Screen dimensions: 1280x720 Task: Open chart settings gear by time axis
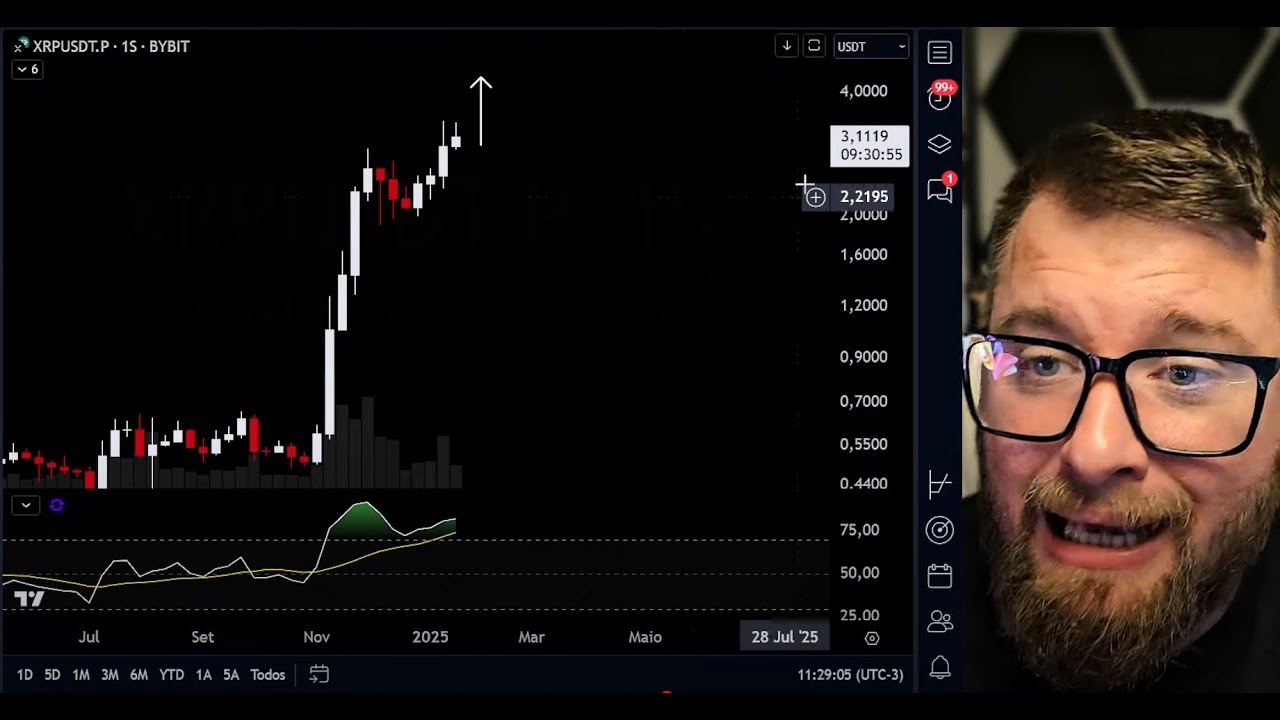(x=872, y=638)
